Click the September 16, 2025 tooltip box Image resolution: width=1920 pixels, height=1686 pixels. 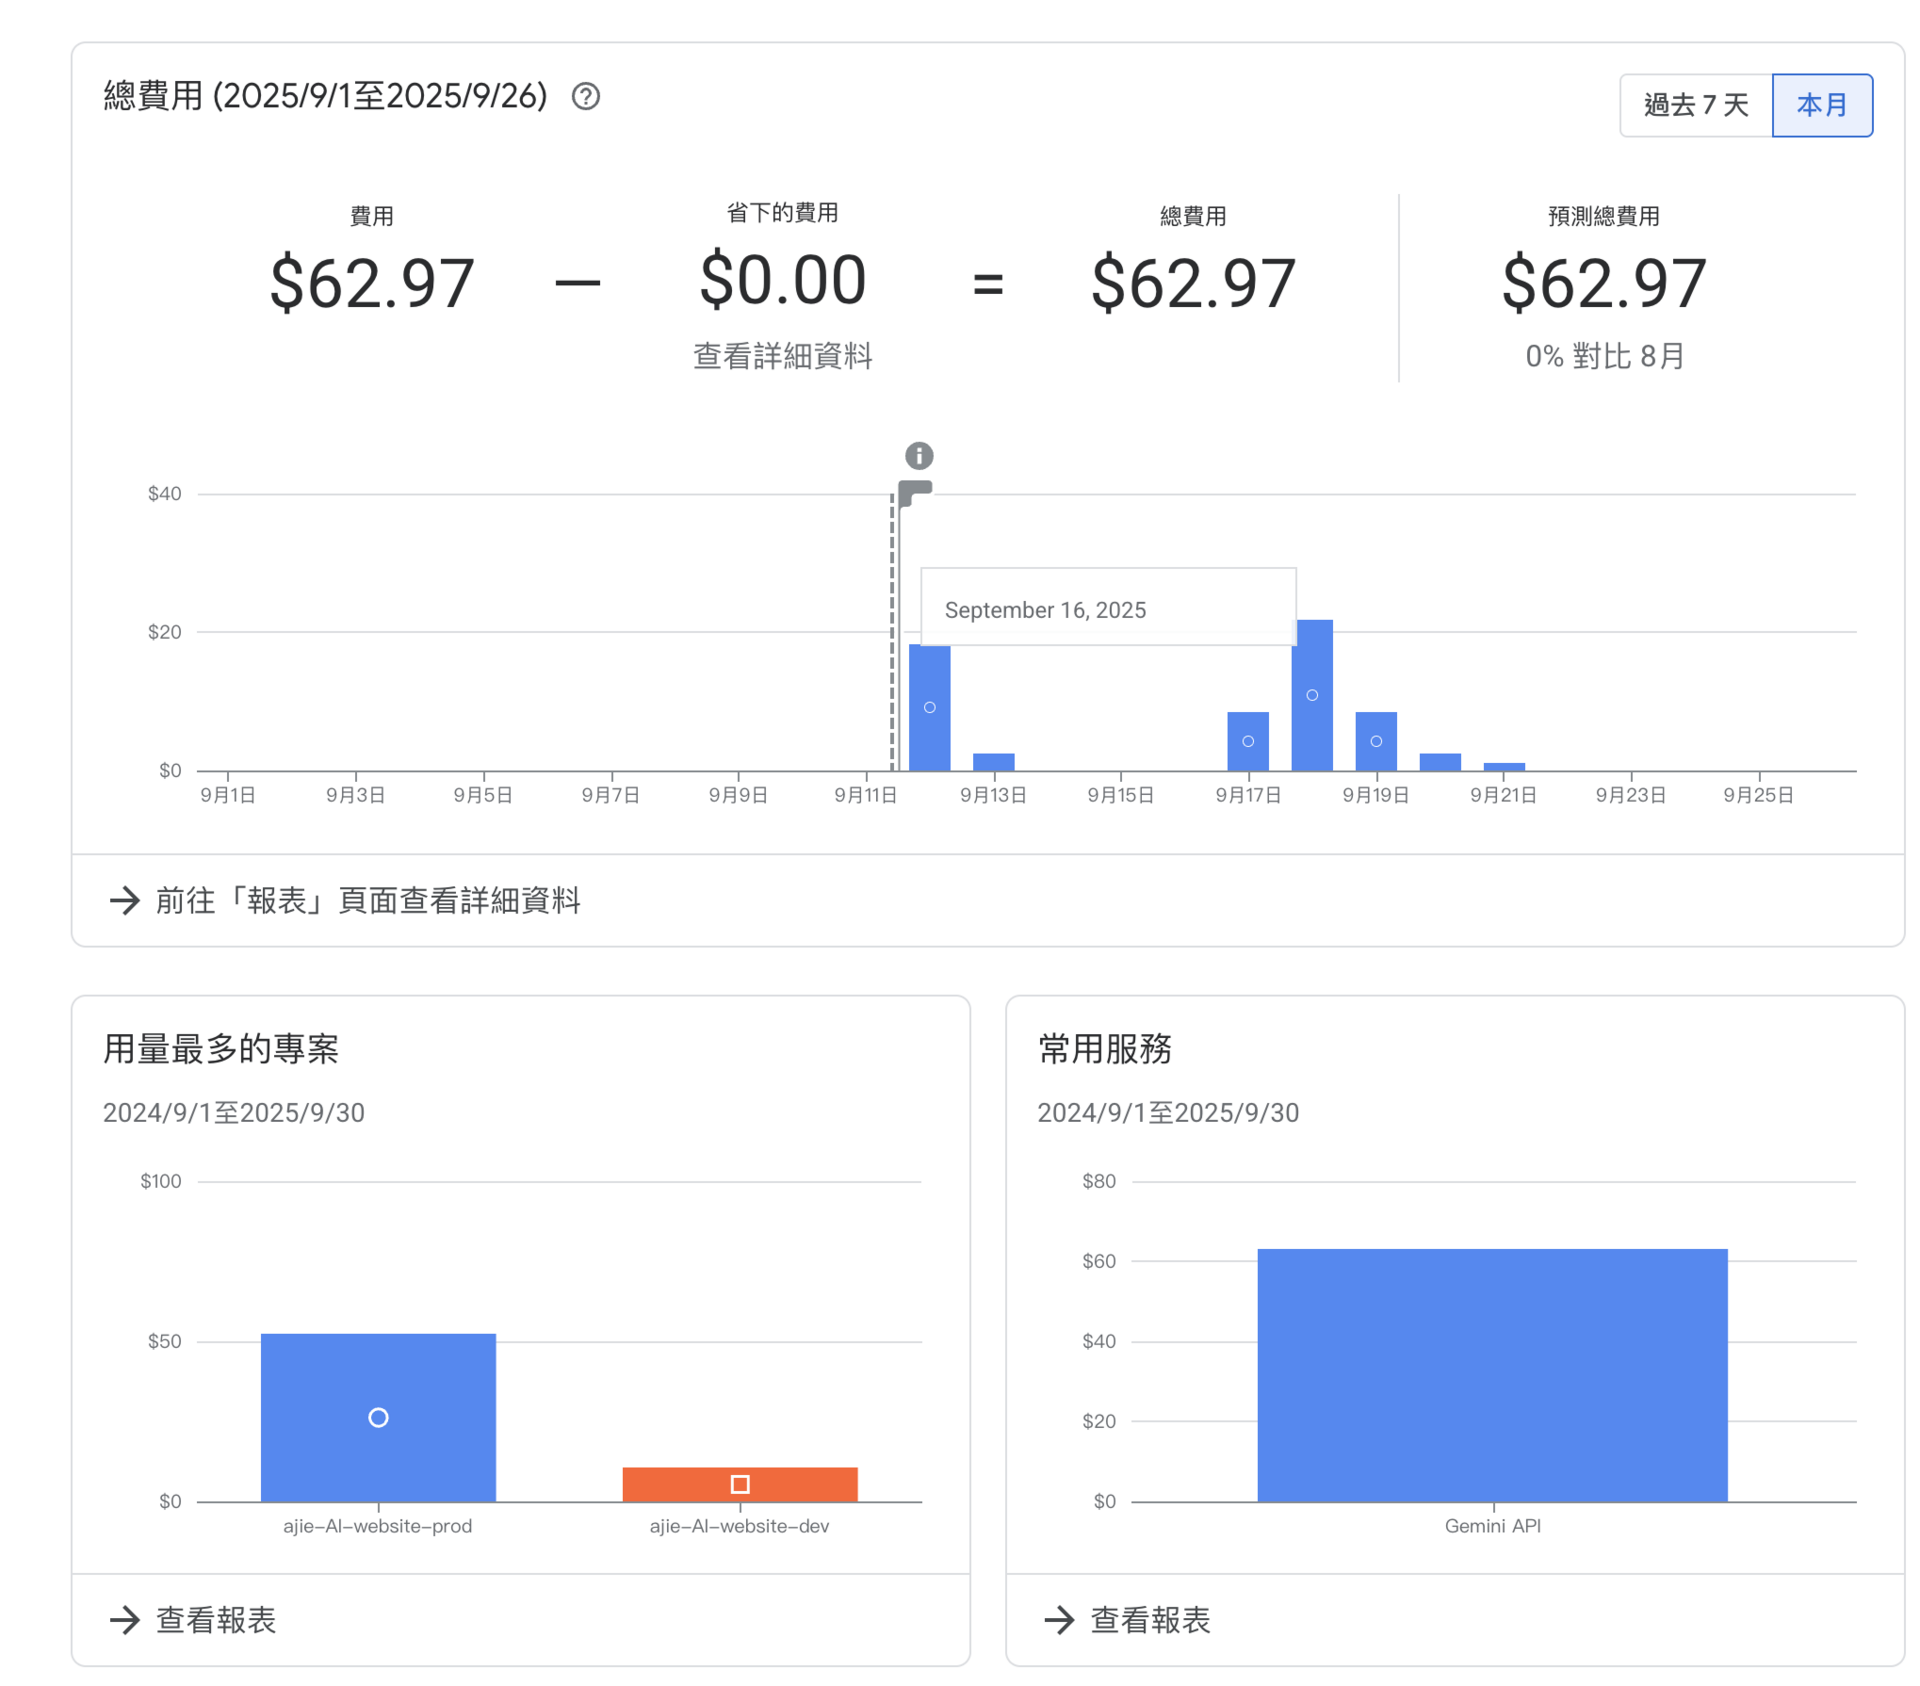1107,608
